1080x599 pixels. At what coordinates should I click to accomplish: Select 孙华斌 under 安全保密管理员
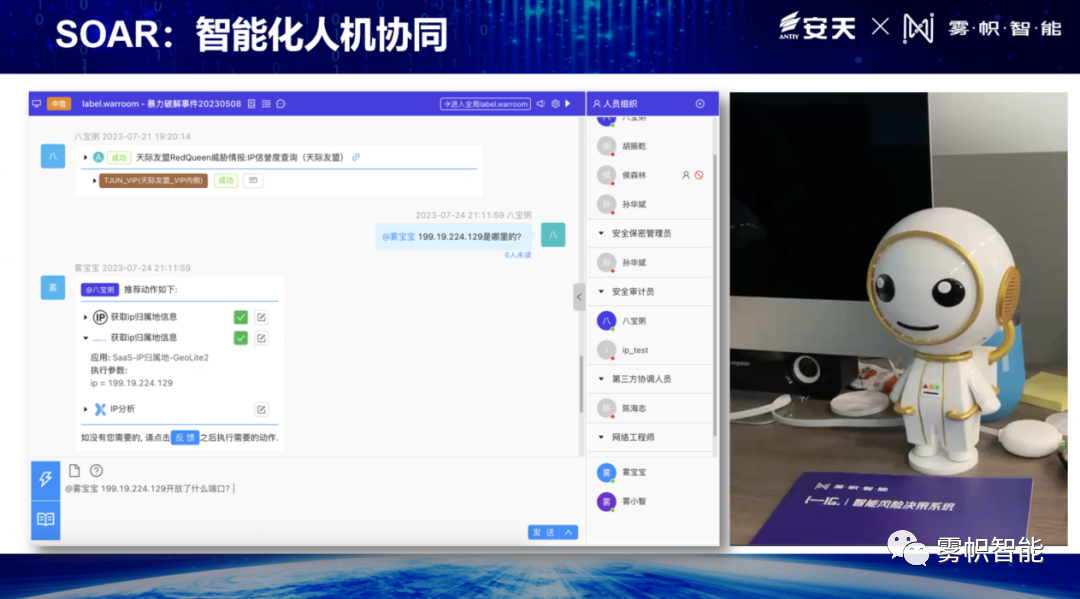click(x=651, y=262)
